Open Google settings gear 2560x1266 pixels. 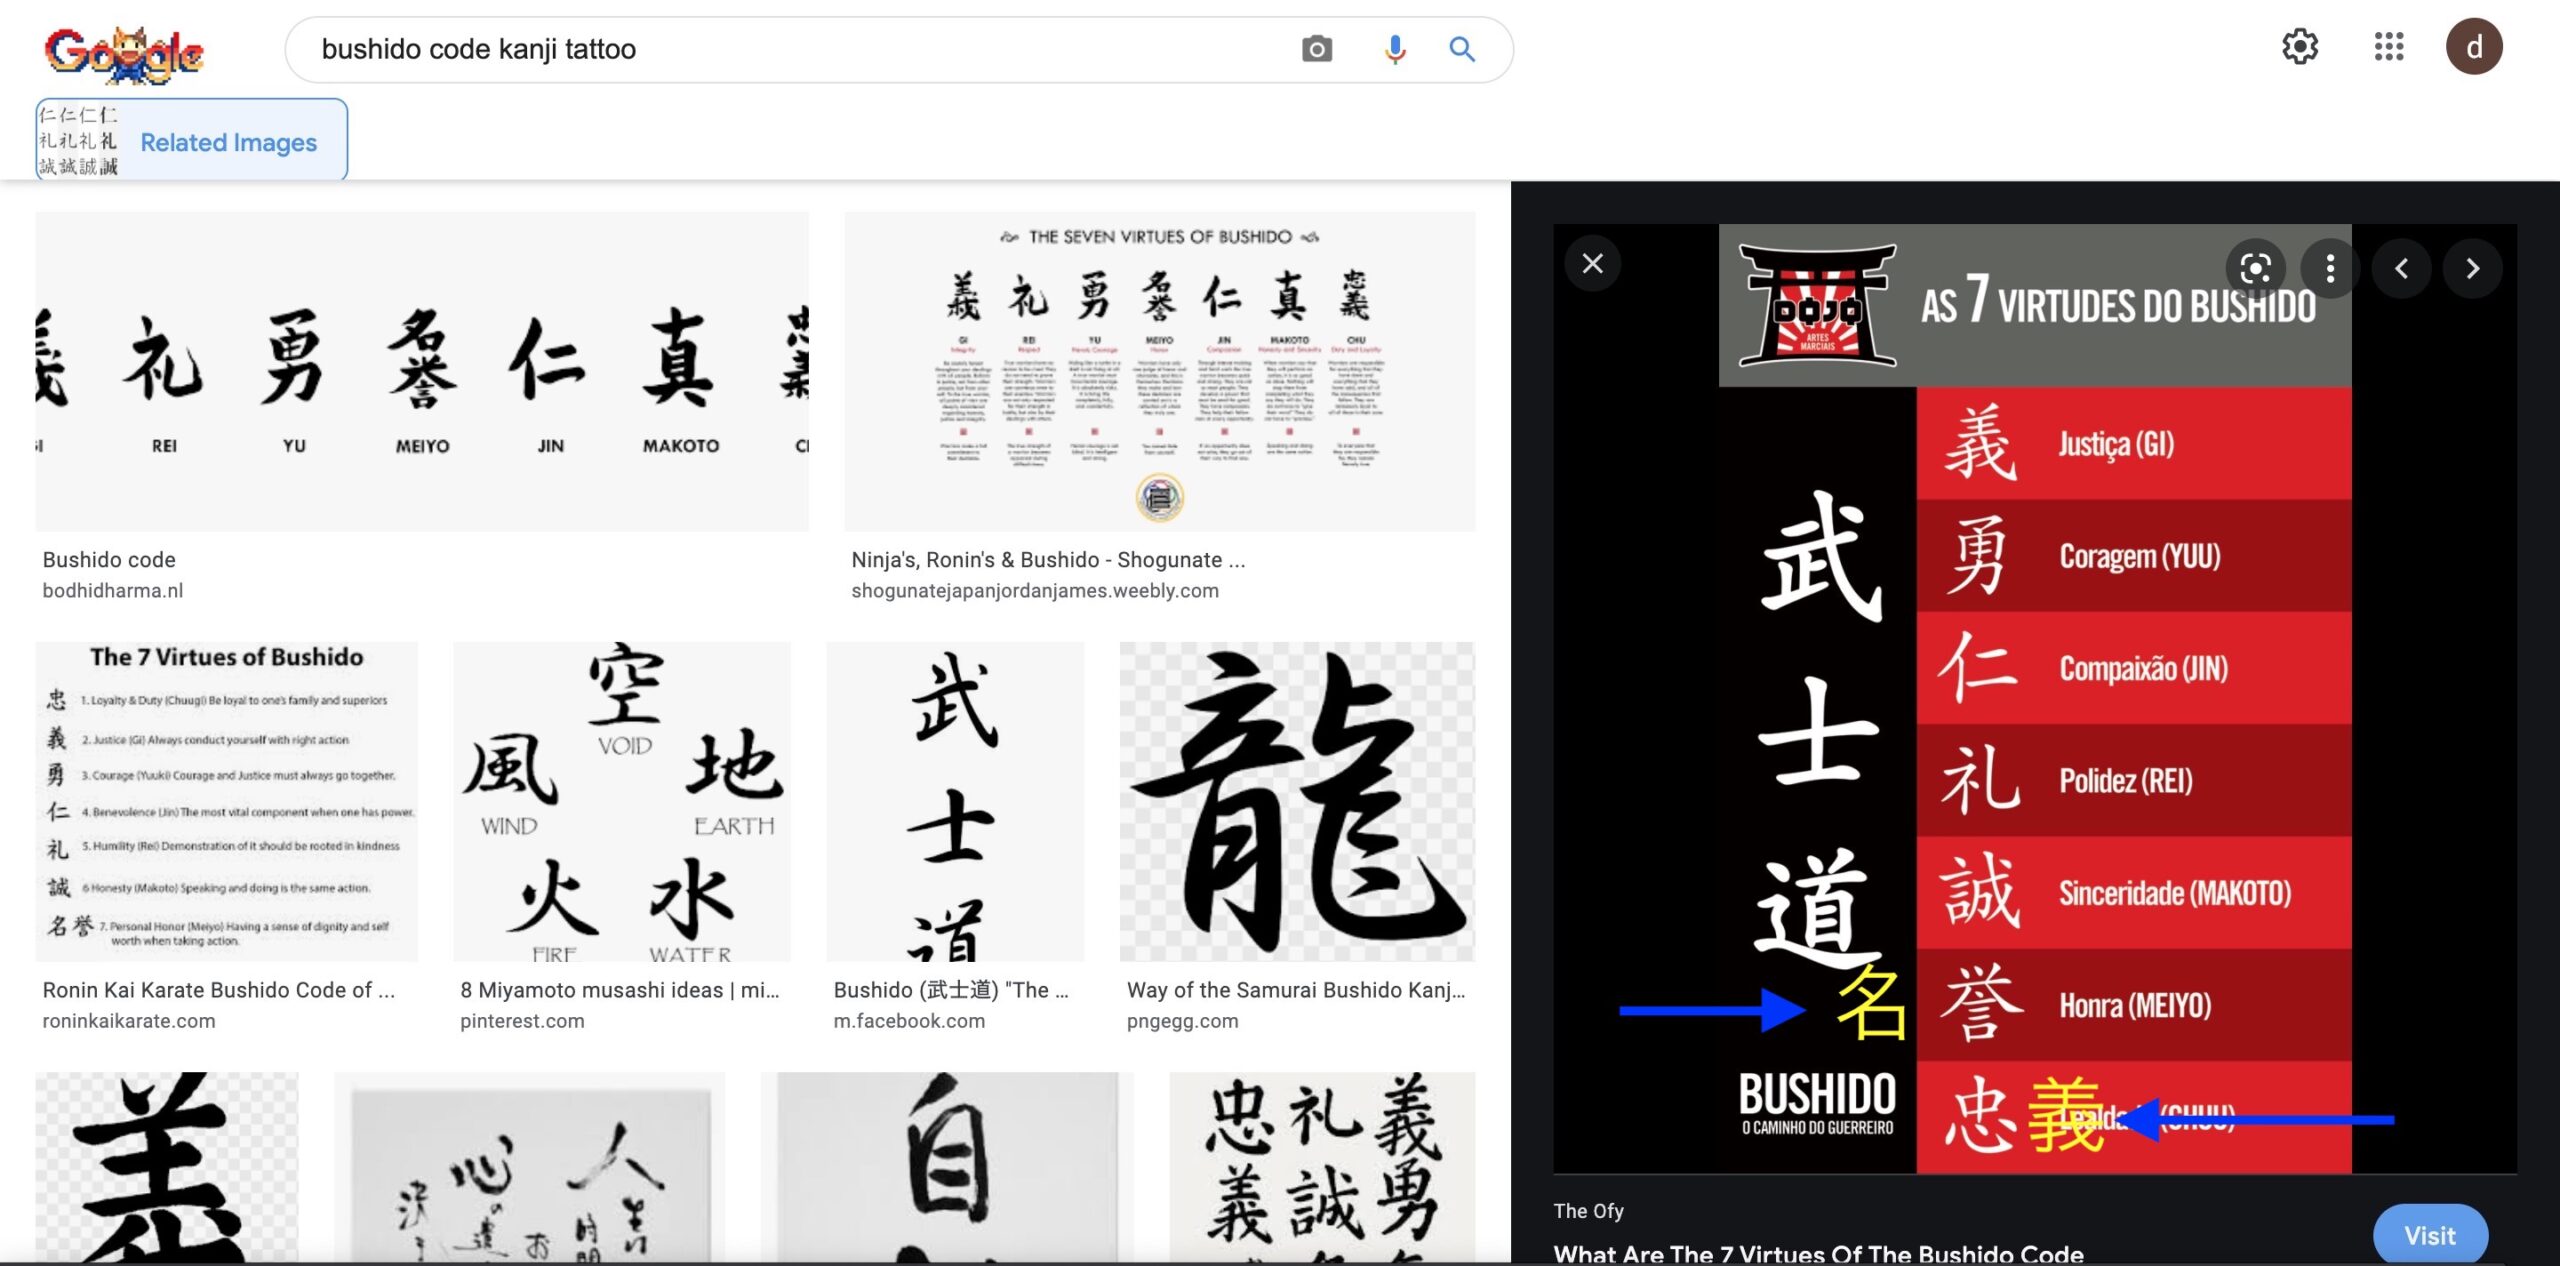coord(2300,47)
